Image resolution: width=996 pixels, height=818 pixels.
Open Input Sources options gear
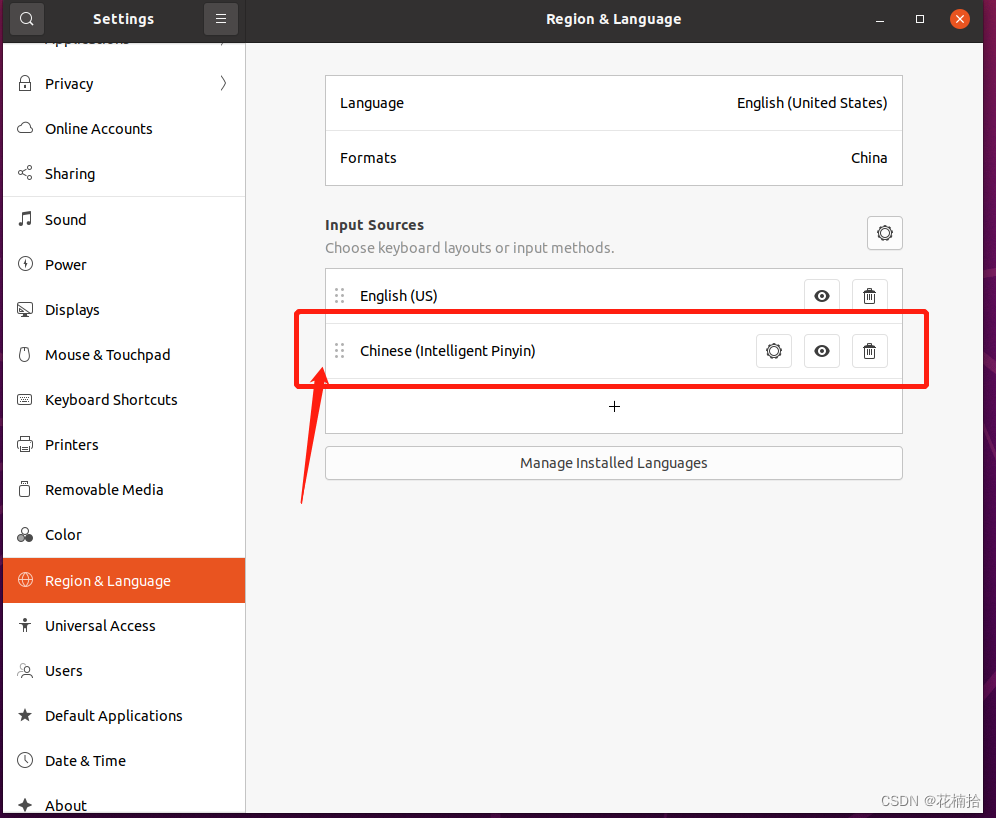(884, 233)
